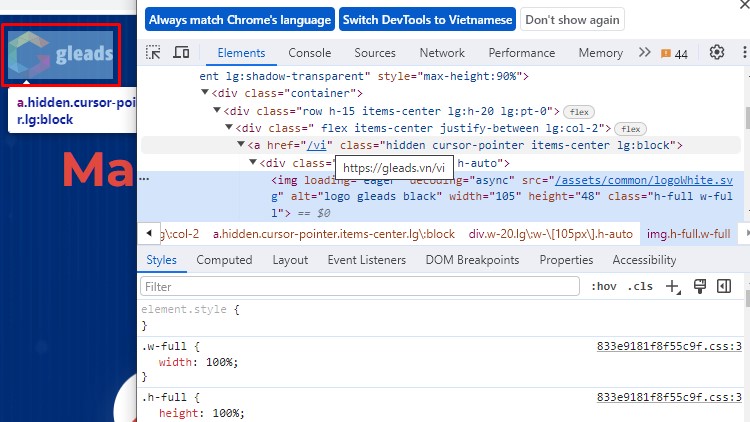Open DevTools customize menu dots

(x=744, y=52)
